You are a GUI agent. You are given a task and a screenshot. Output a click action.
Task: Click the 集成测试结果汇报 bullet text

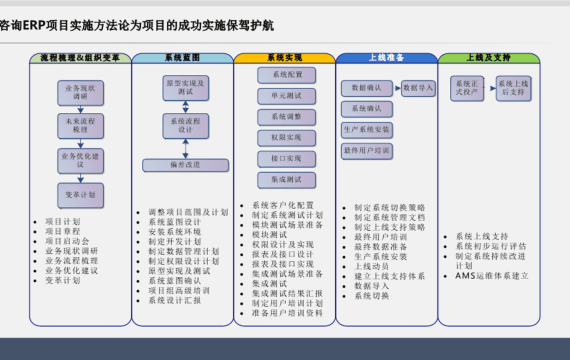click(287, 293)
